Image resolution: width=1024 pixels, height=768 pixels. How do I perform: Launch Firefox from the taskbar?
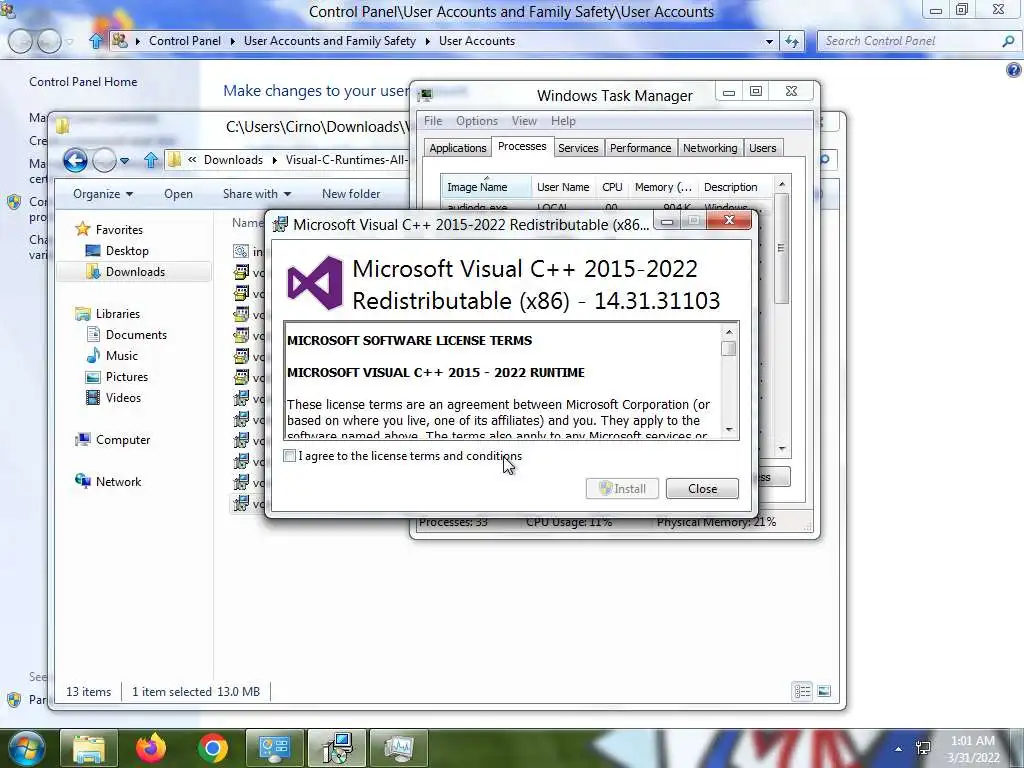pyautogui.click(x=151, y=748)
